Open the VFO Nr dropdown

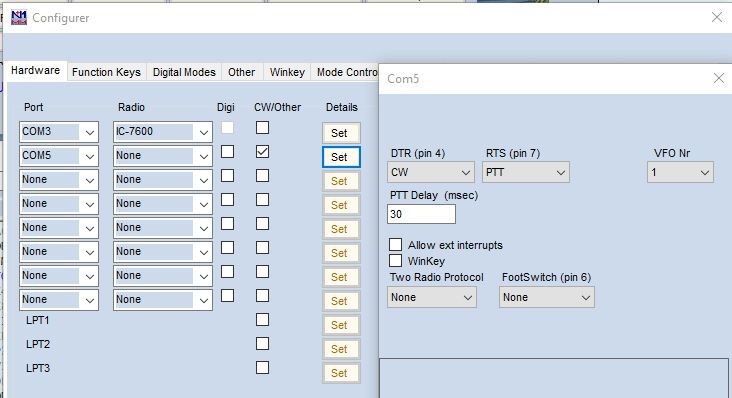click(680, 172)
